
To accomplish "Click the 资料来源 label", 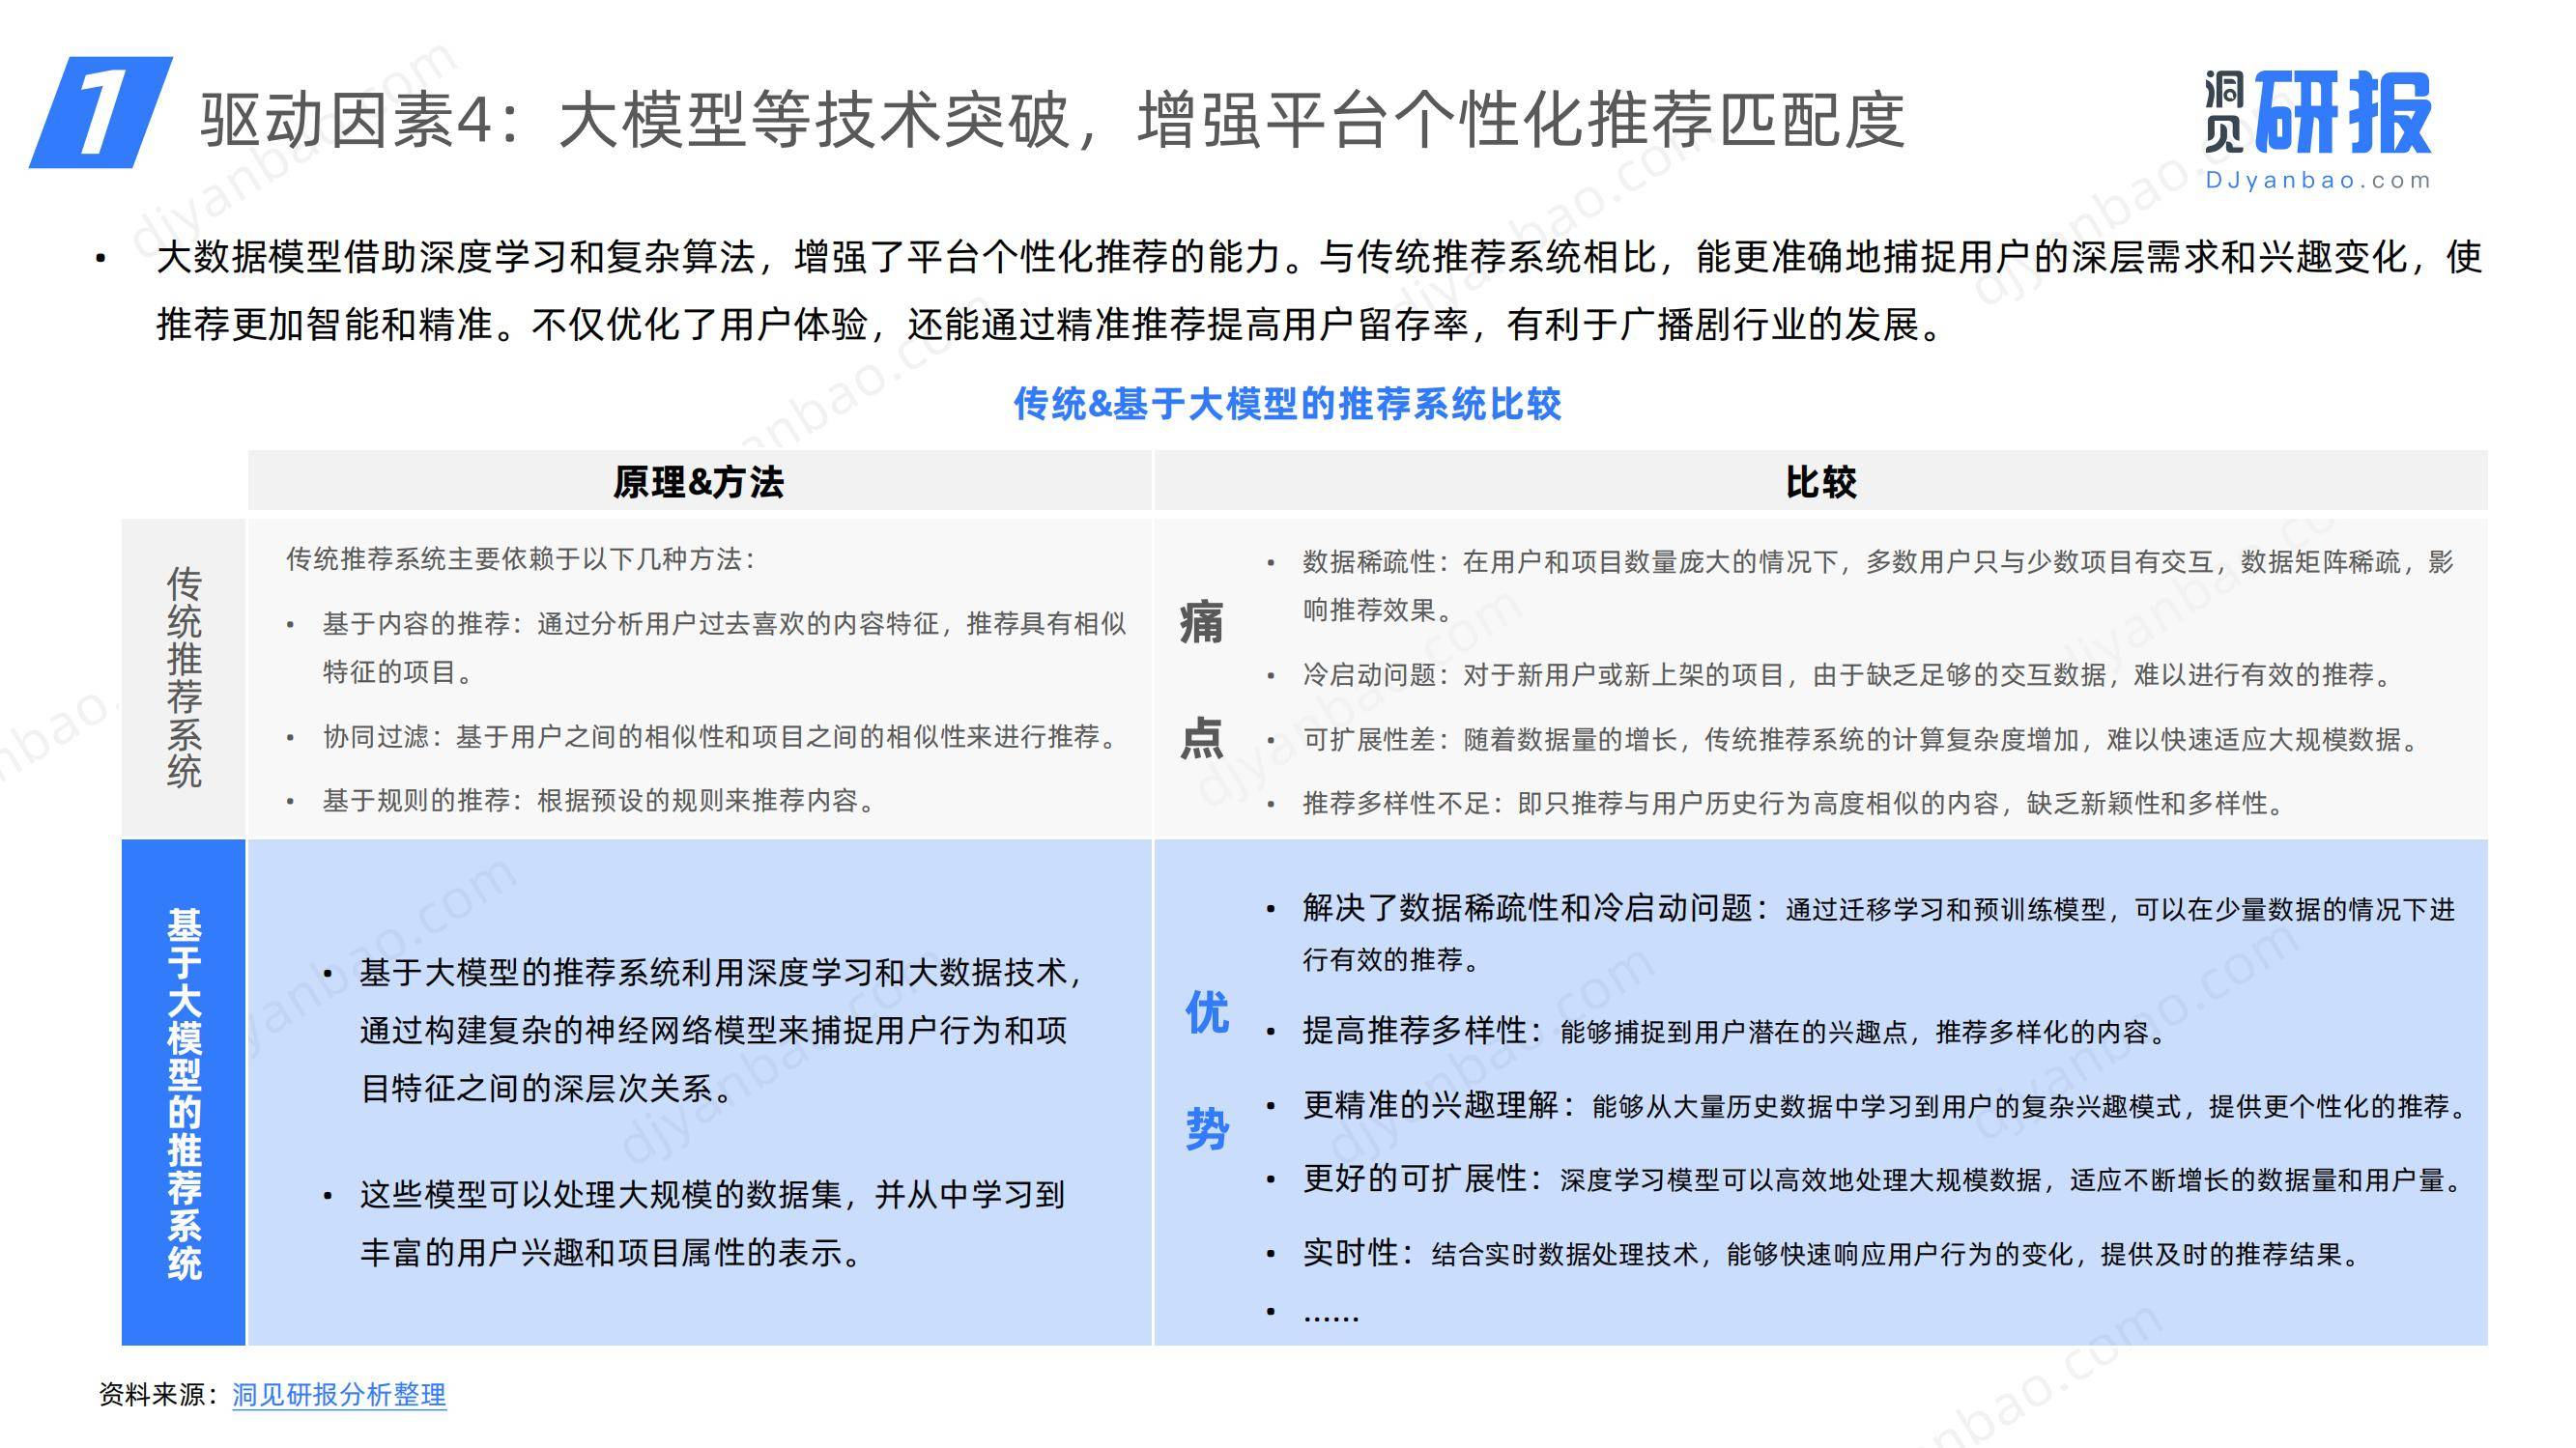I will coord(159,1394).
